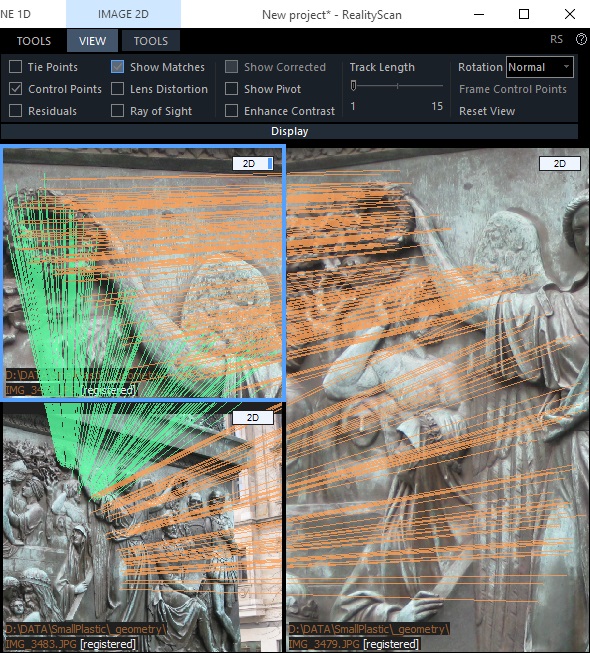This screenshot has height=653, width=590.
Task: Click the Track Length slider handle
Action: [353, 85]
